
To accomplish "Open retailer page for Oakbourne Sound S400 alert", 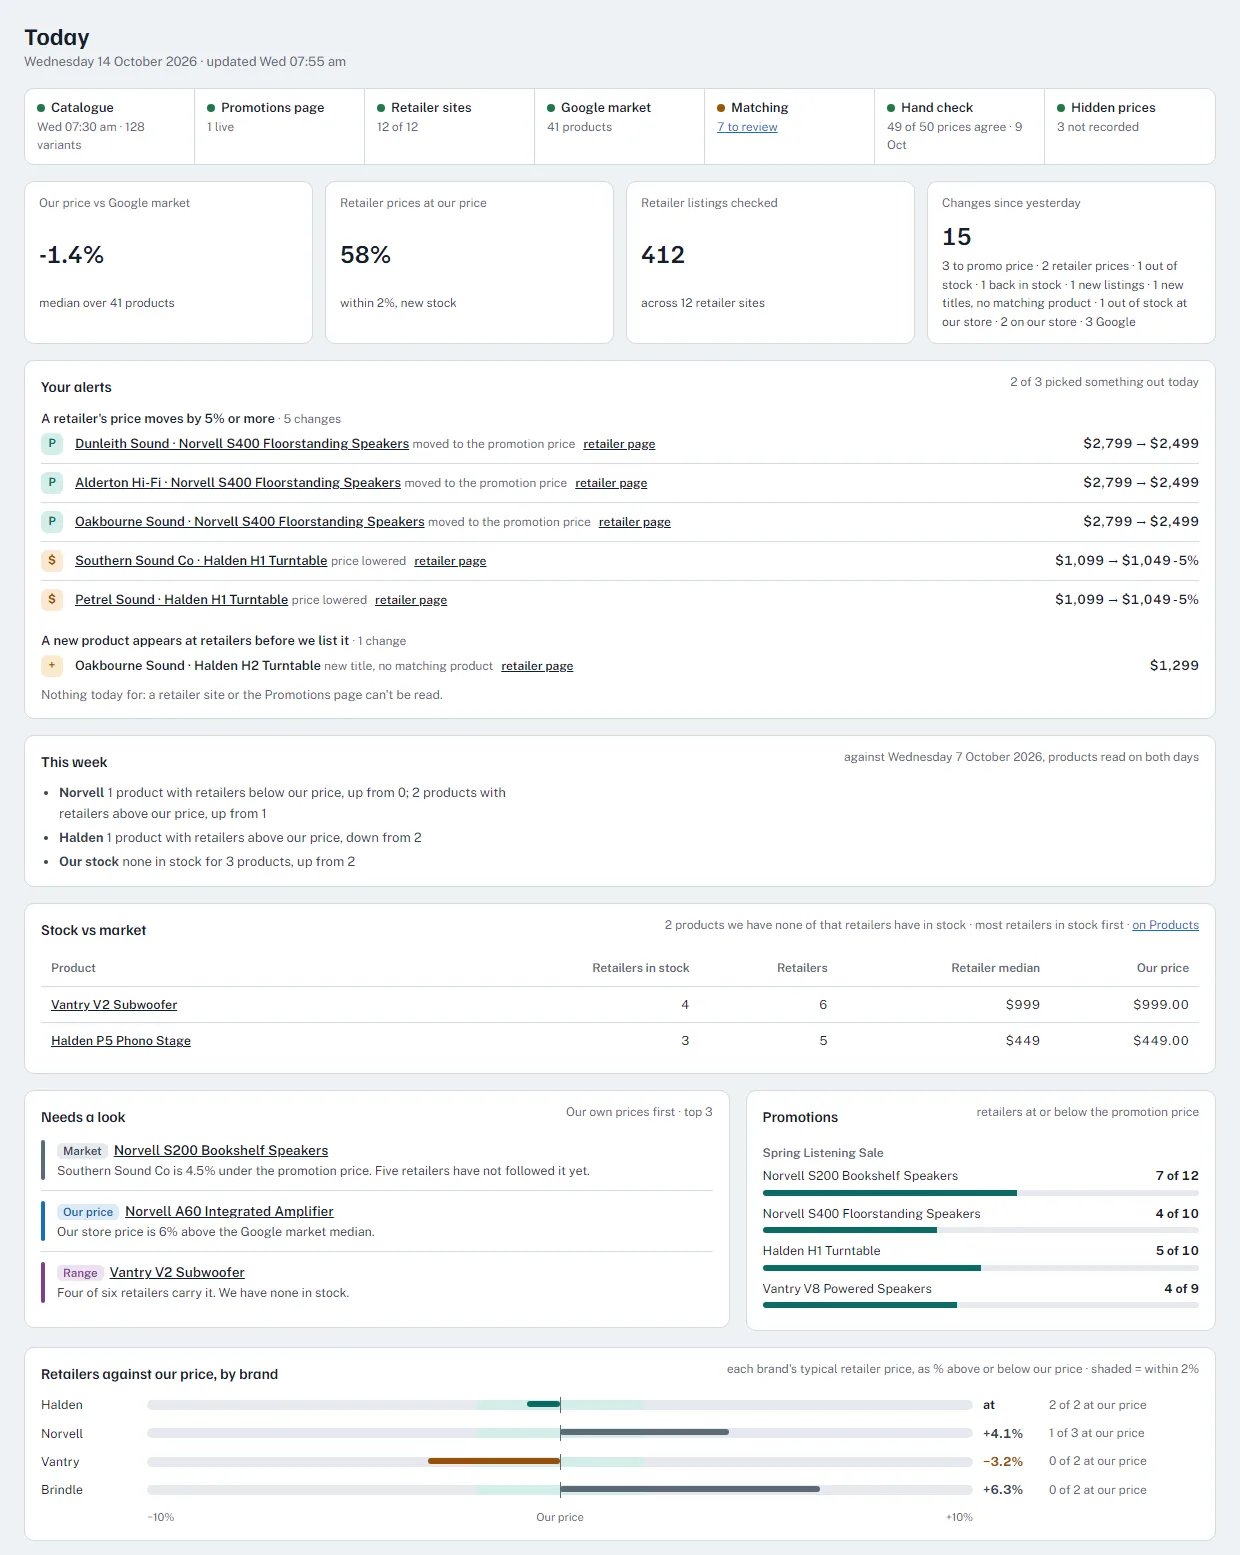I will [635, 522].
